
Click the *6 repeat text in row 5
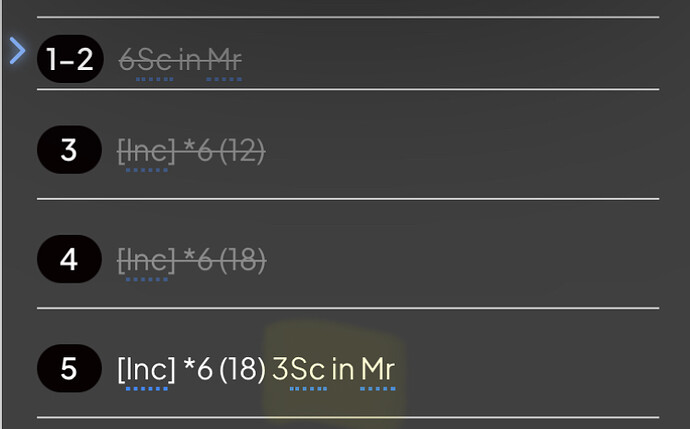[198, 369]
